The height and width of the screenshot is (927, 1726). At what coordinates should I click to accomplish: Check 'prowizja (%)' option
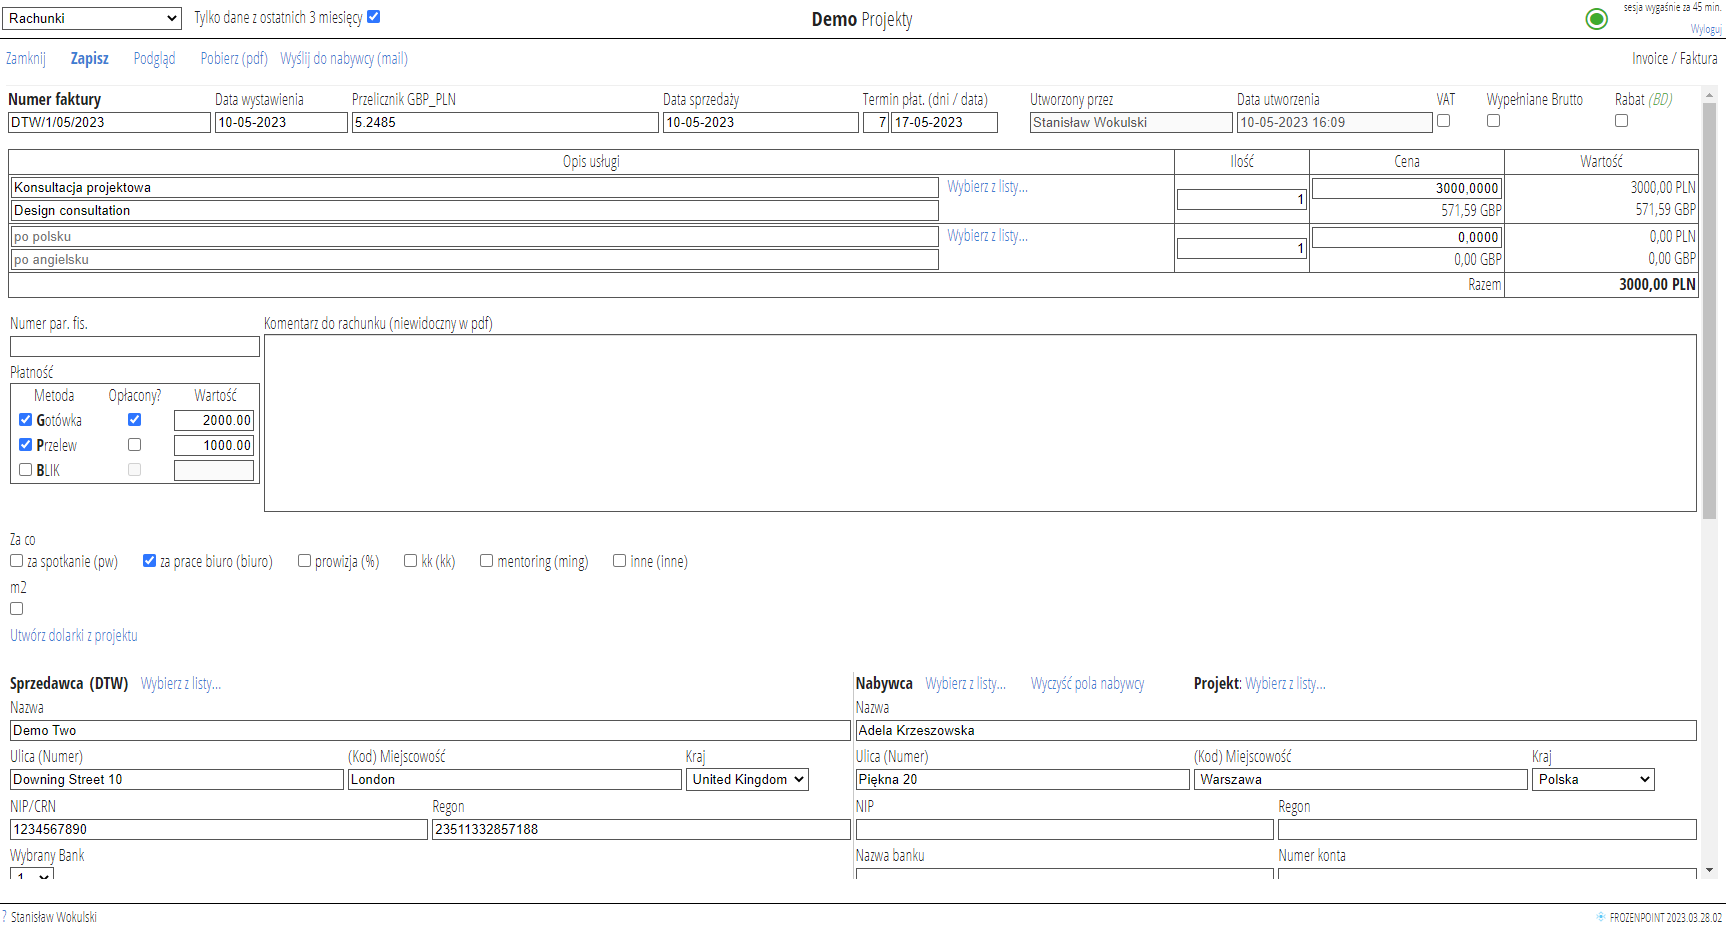coord(304,561)
